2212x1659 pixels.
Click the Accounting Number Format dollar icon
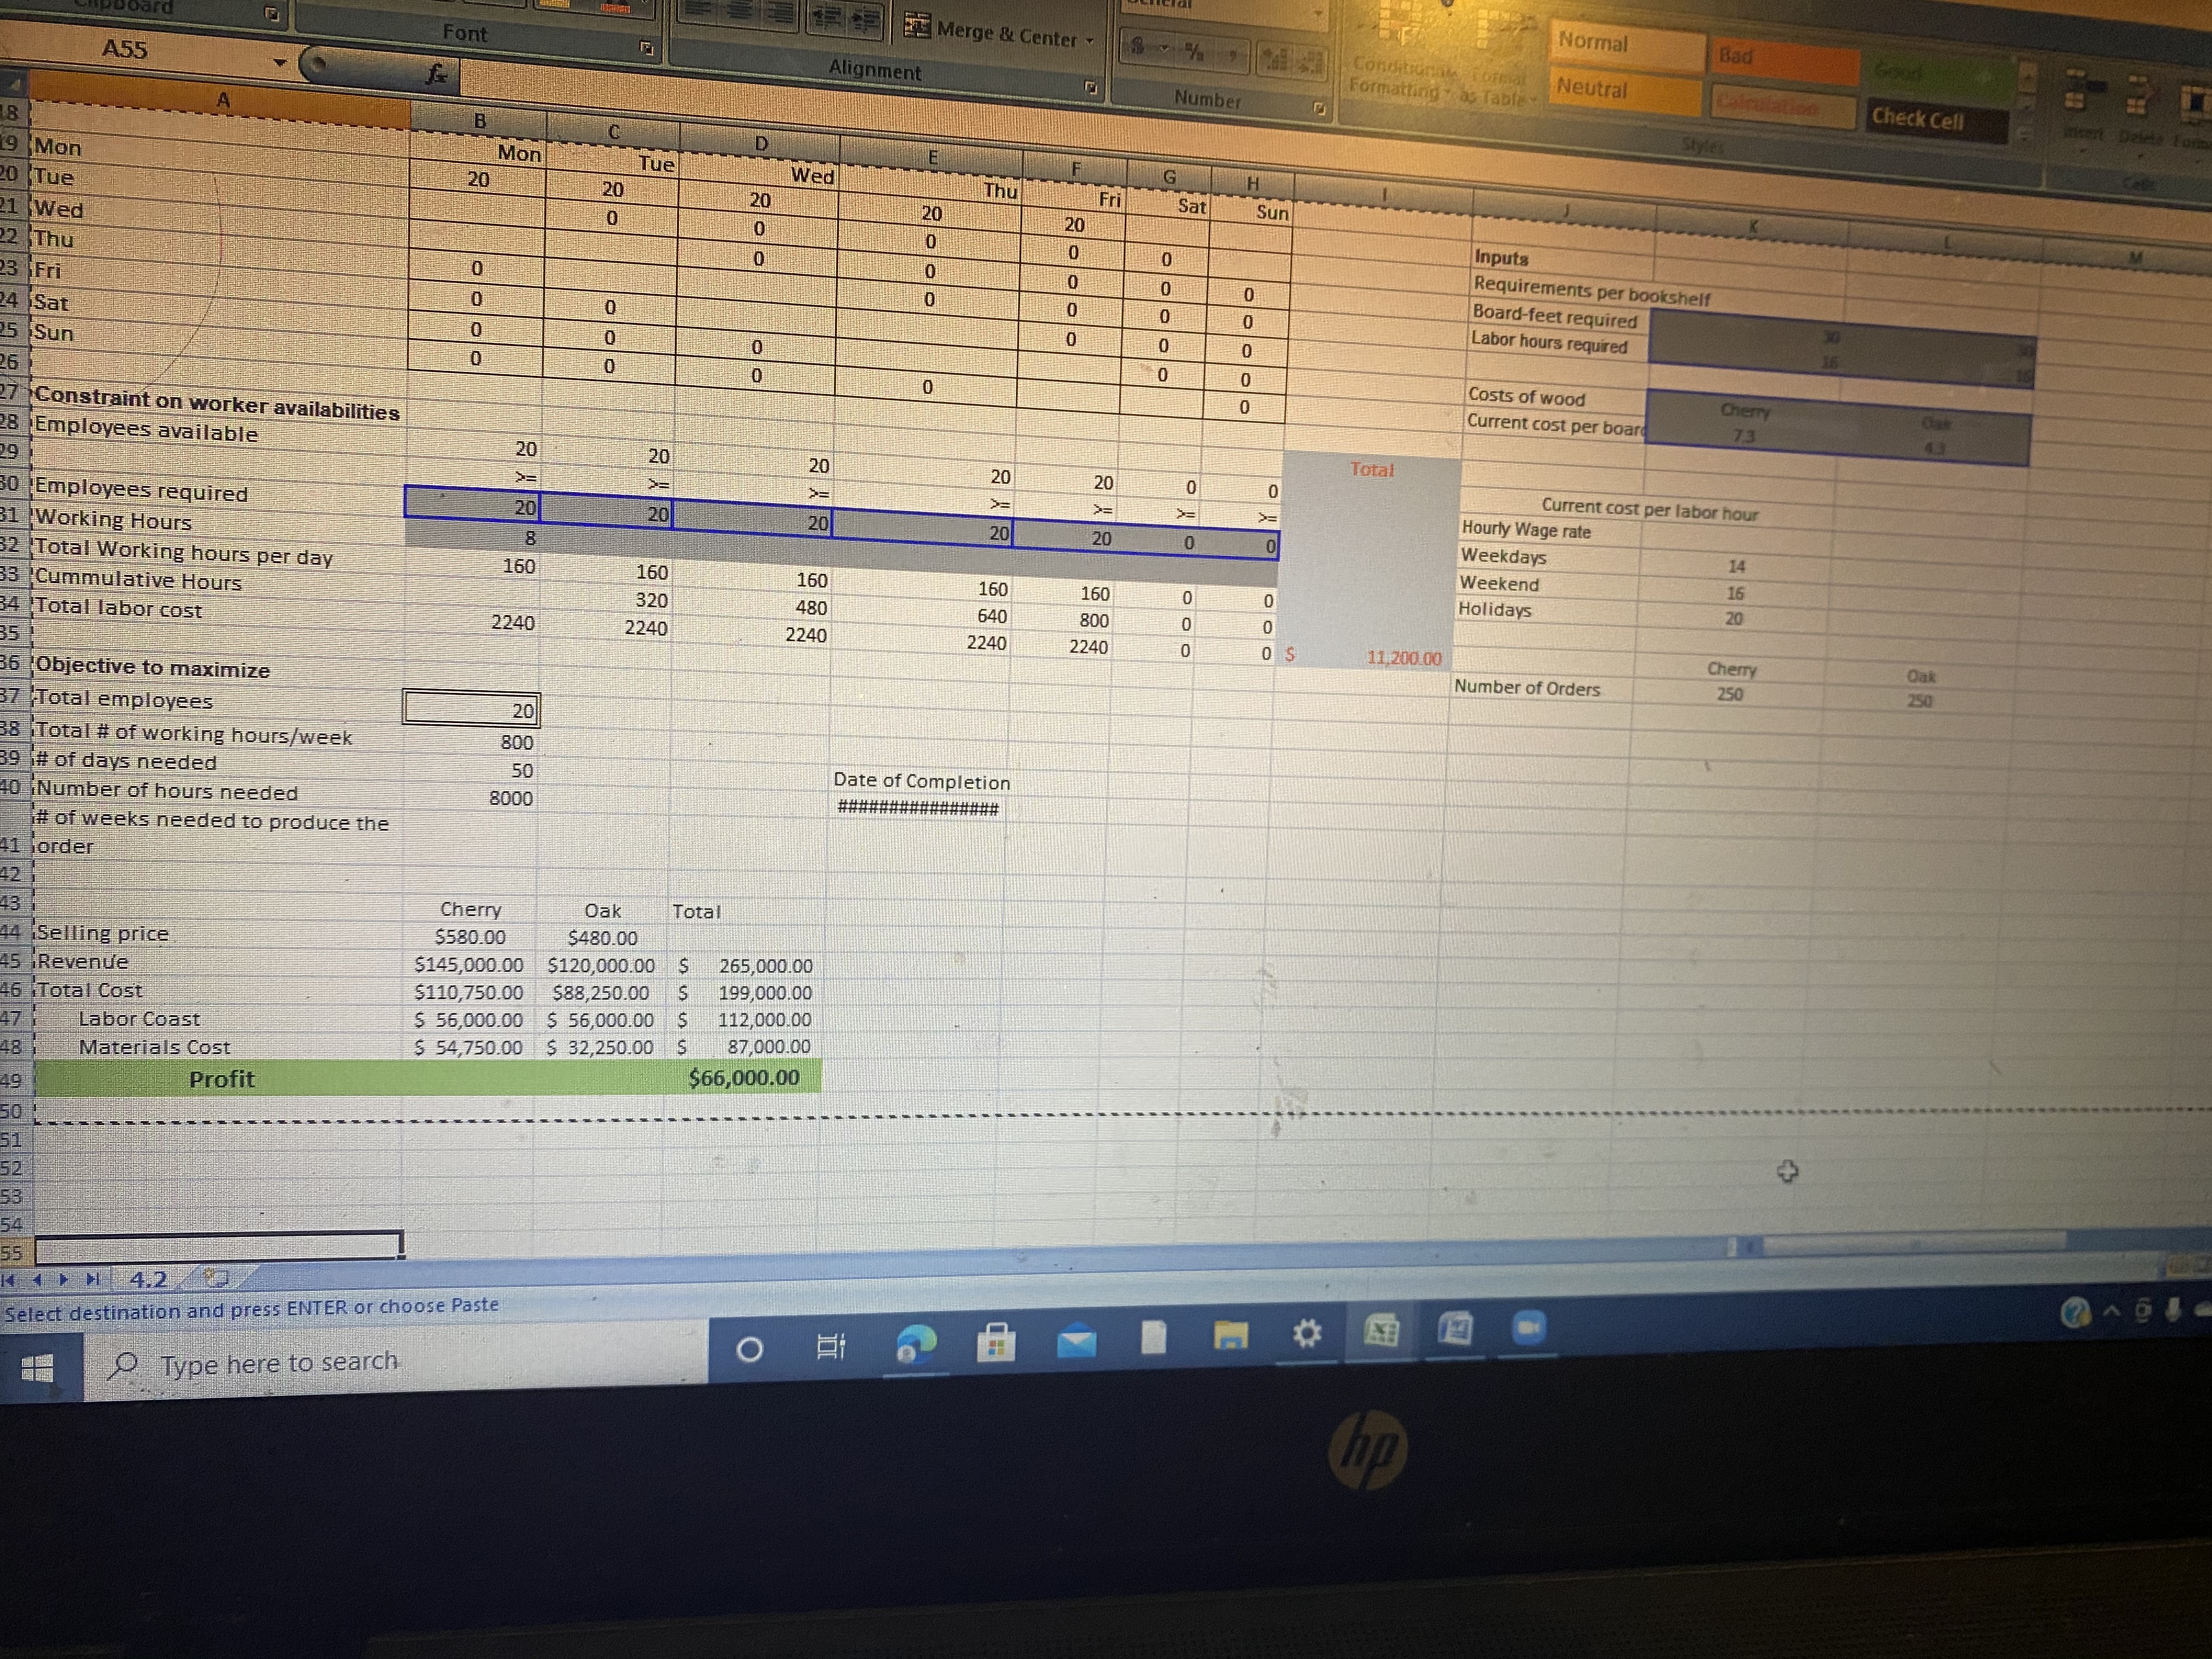click(x=1138, y=46)
